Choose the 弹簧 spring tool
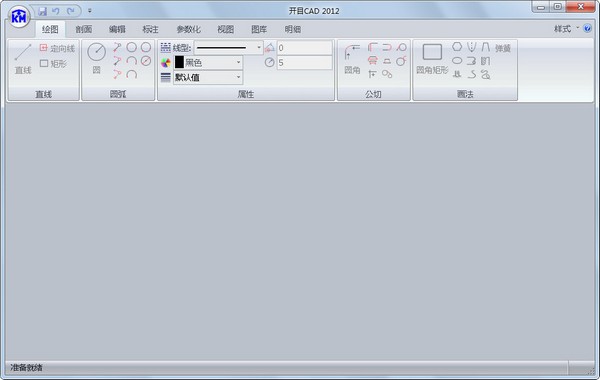The image size is (600, 380). pyautogui.click(x=502, y=48)
